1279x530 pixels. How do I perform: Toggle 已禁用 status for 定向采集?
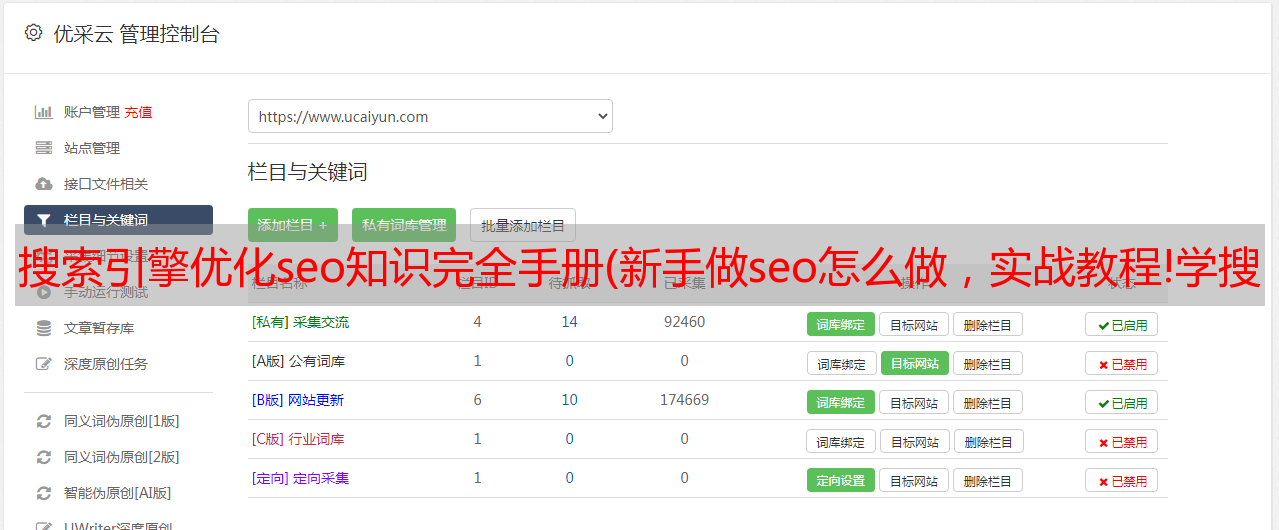click(x=1122, y=480)
